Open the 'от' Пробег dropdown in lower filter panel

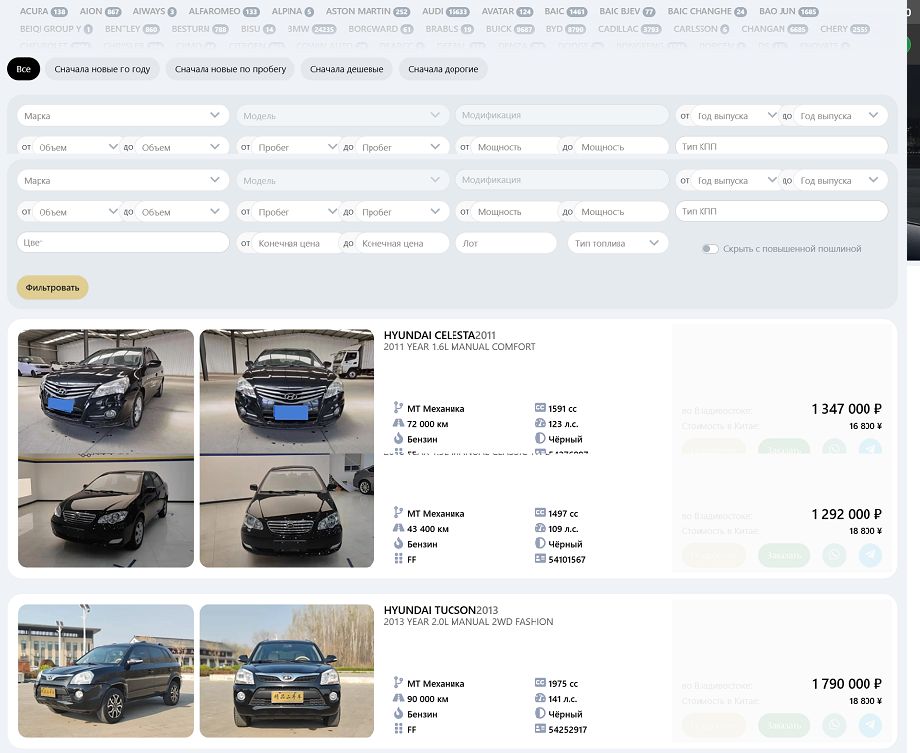point(296,212)
